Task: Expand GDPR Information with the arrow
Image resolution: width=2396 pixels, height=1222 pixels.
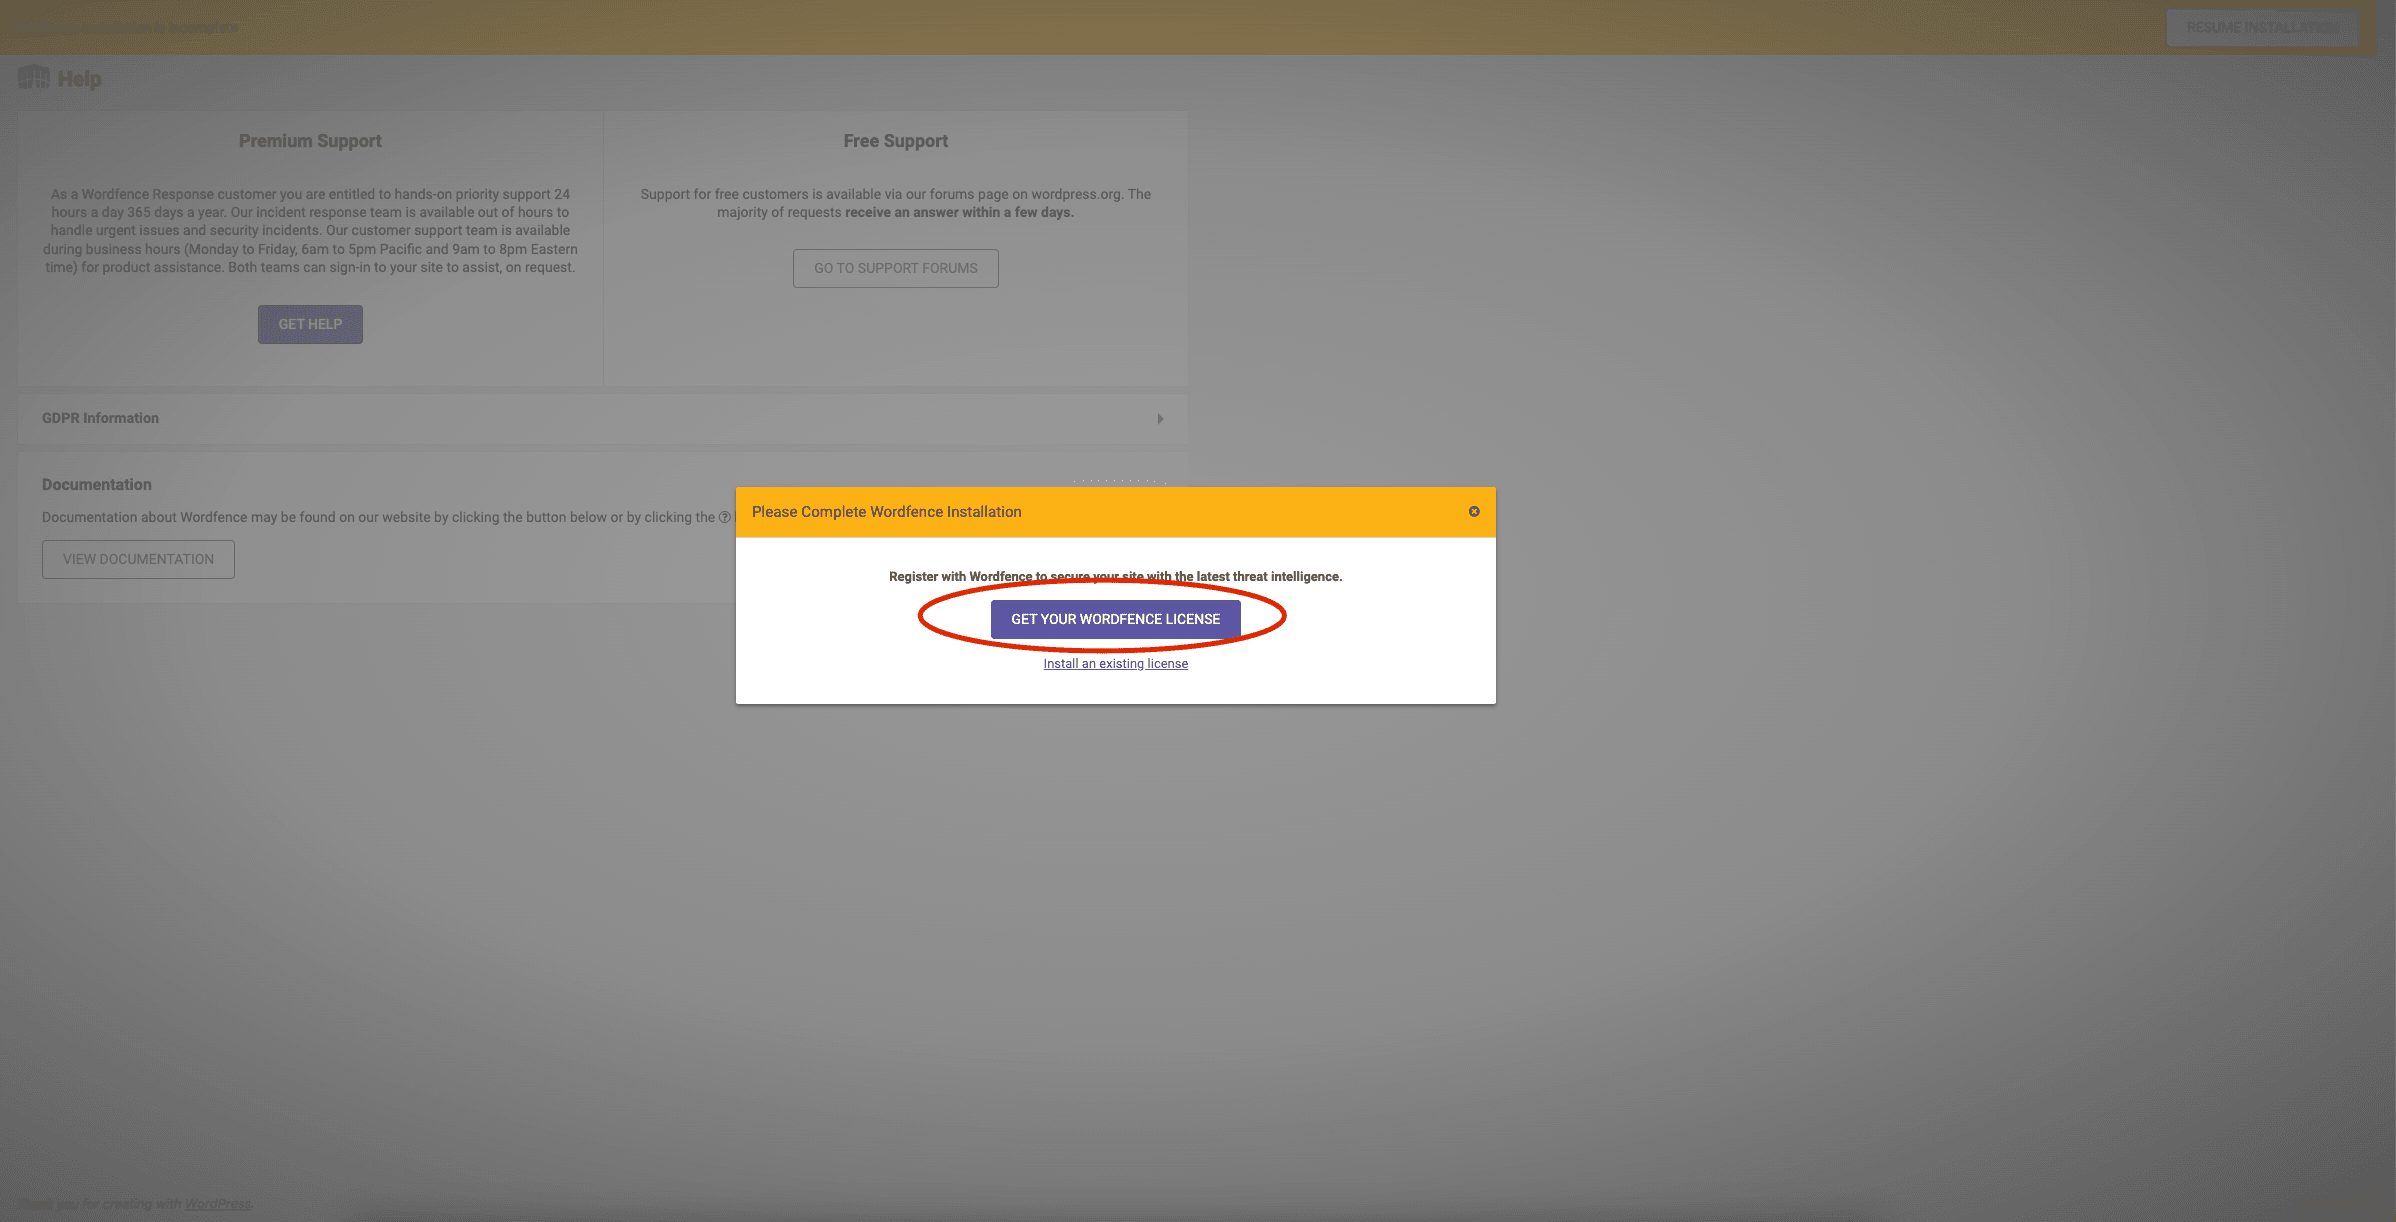Action: 1160,418
